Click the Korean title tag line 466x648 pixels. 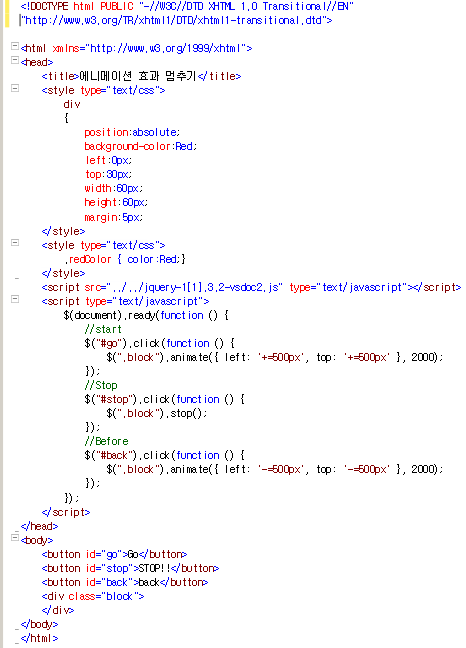pos(141,76)
